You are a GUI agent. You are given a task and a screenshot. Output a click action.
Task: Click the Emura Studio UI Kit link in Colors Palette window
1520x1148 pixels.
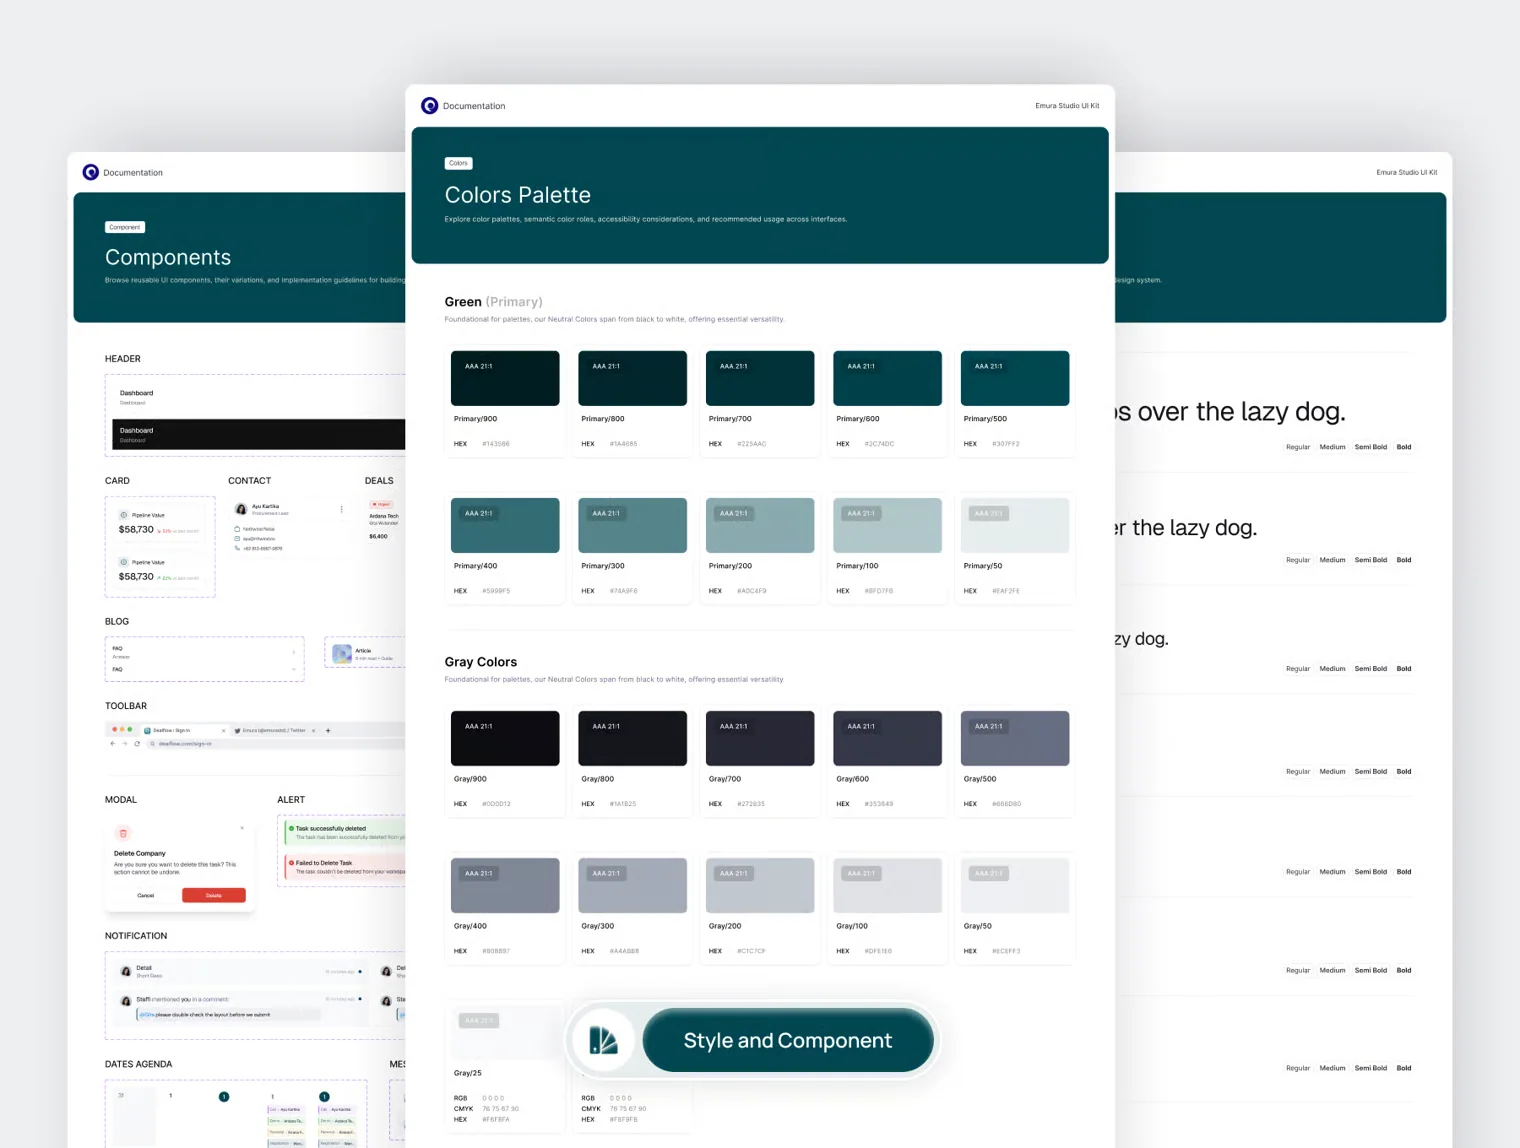click(1067, 106)
